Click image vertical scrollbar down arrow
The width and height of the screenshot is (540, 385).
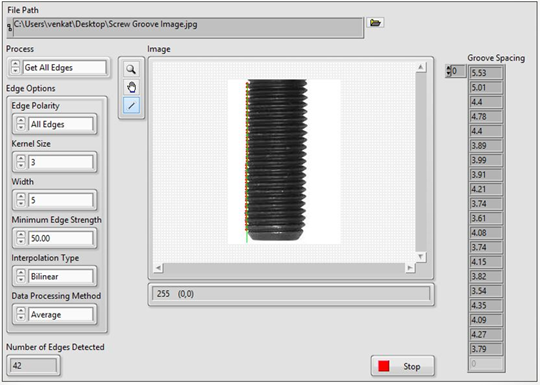[420, 257]
